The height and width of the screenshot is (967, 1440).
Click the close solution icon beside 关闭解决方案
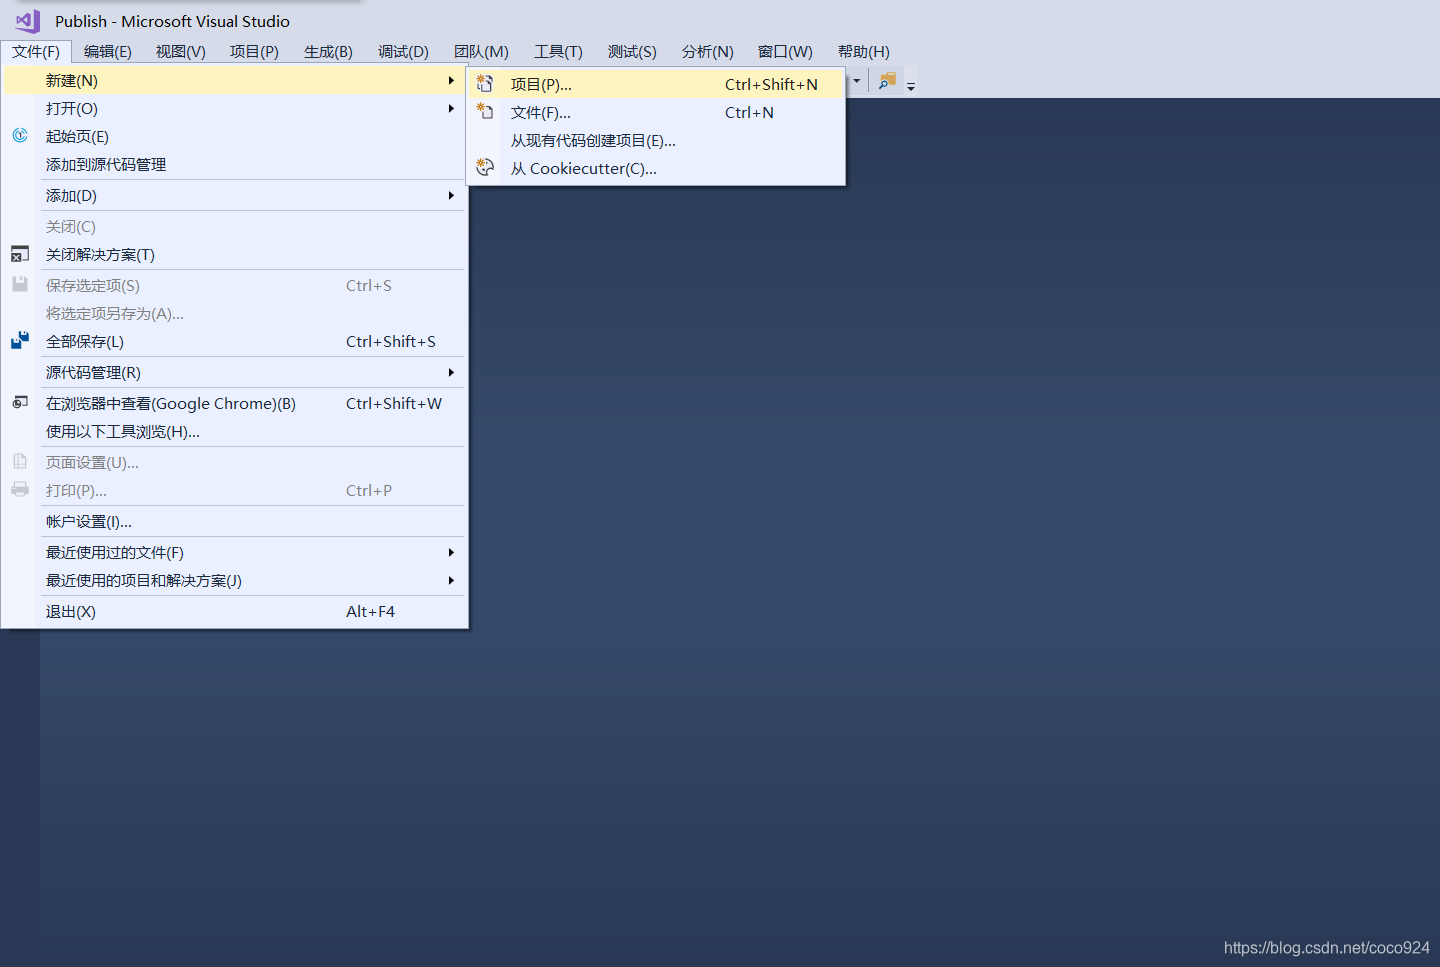(20, 254)
